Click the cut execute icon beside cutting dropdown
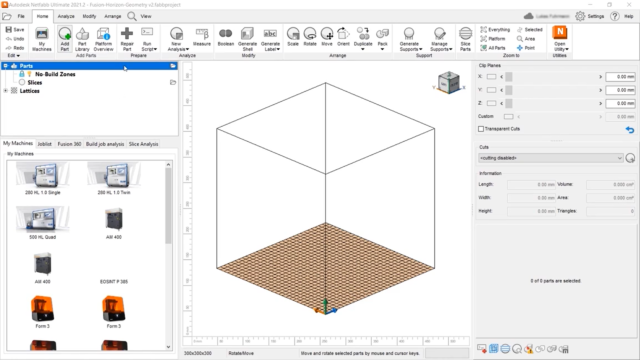 [x=630, y=158]
